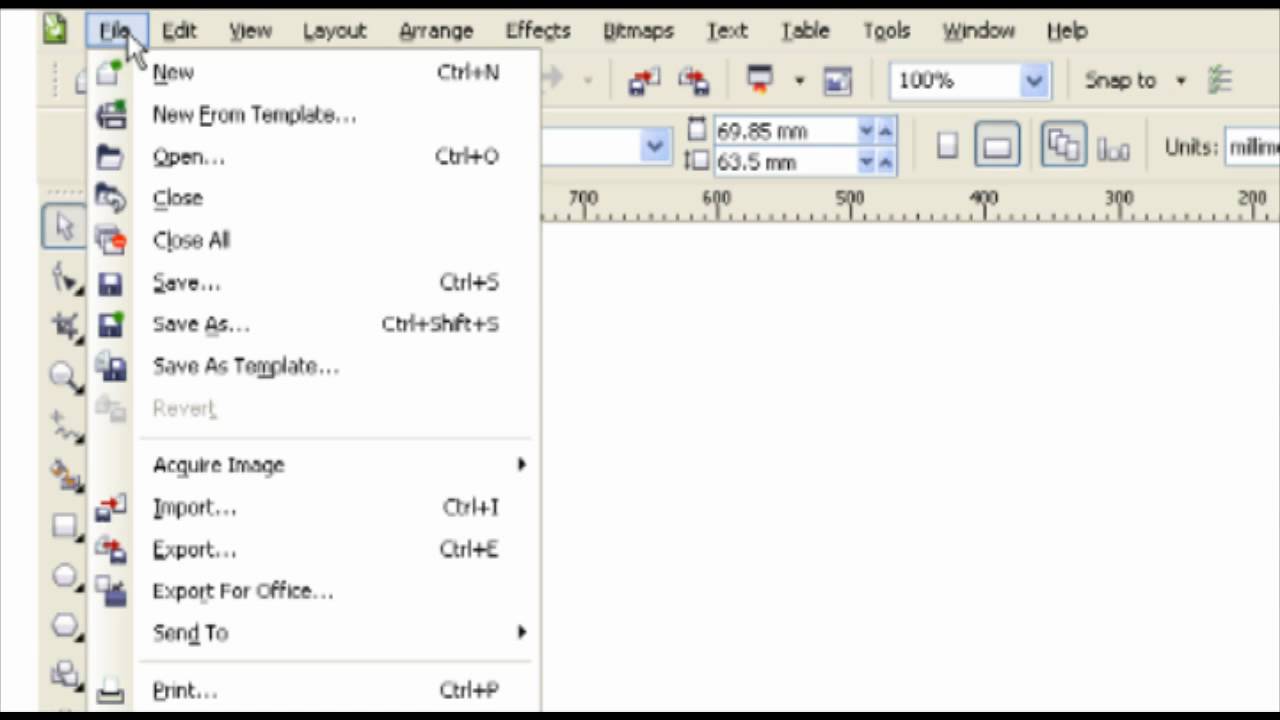Decrease the page width 69.85 mm value
Screen dimensions: 1280x720
pyautogui.click(x=866, y=131)
